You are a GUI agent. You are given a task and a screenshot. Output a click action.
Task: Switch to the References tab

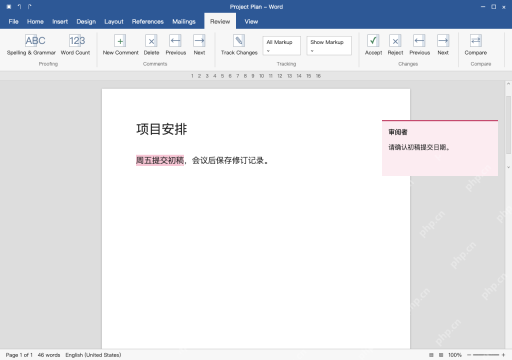[148, 22]
